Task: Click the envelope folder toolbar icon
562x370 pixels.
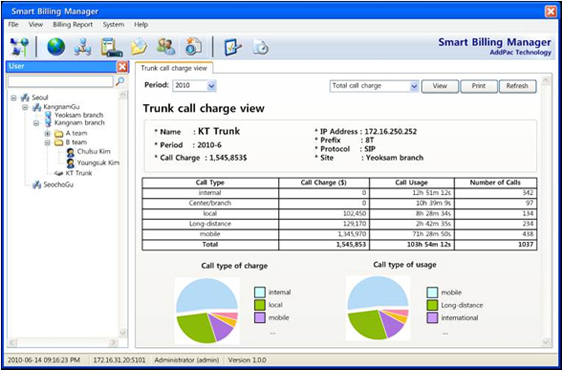Action: [x=139, y=47]
